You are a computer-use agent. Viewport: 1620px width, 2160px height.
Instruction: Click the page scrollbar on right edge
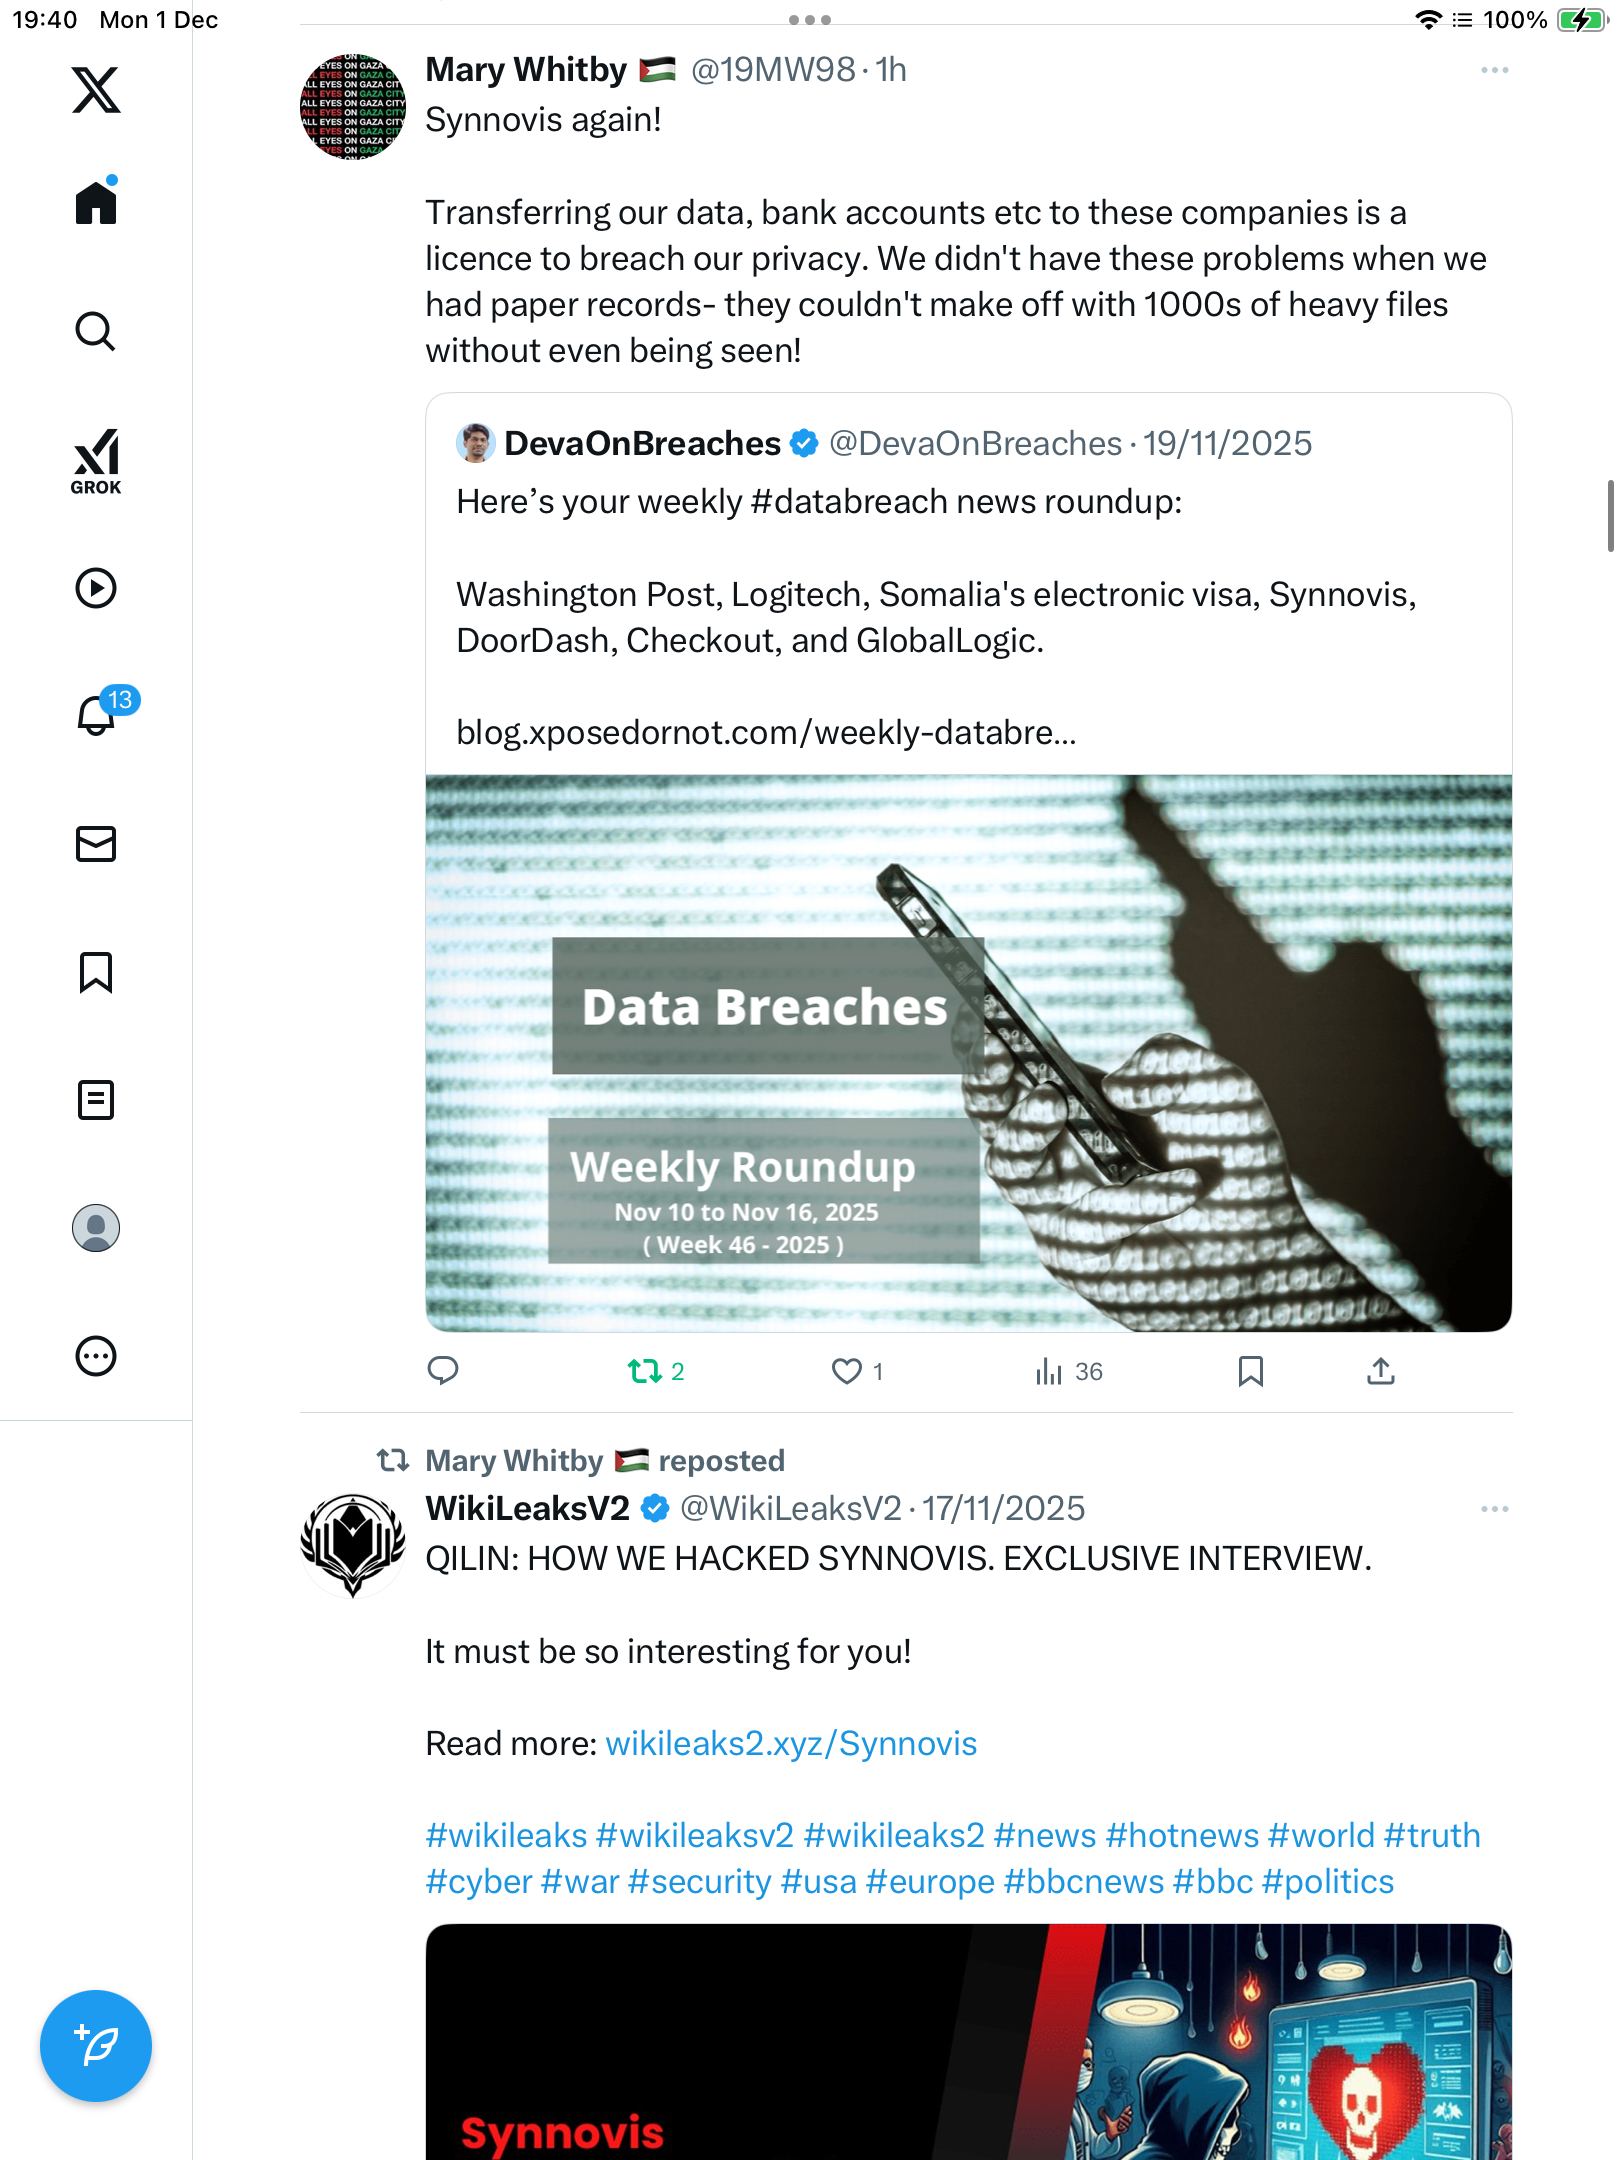tap(1610, 516)
